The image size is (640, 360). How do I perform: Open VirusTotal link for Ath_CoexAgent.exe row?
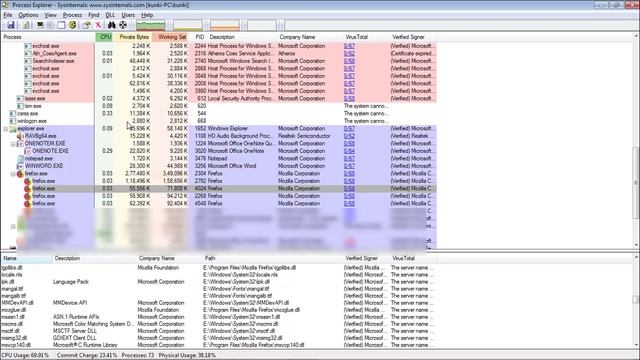349,53
